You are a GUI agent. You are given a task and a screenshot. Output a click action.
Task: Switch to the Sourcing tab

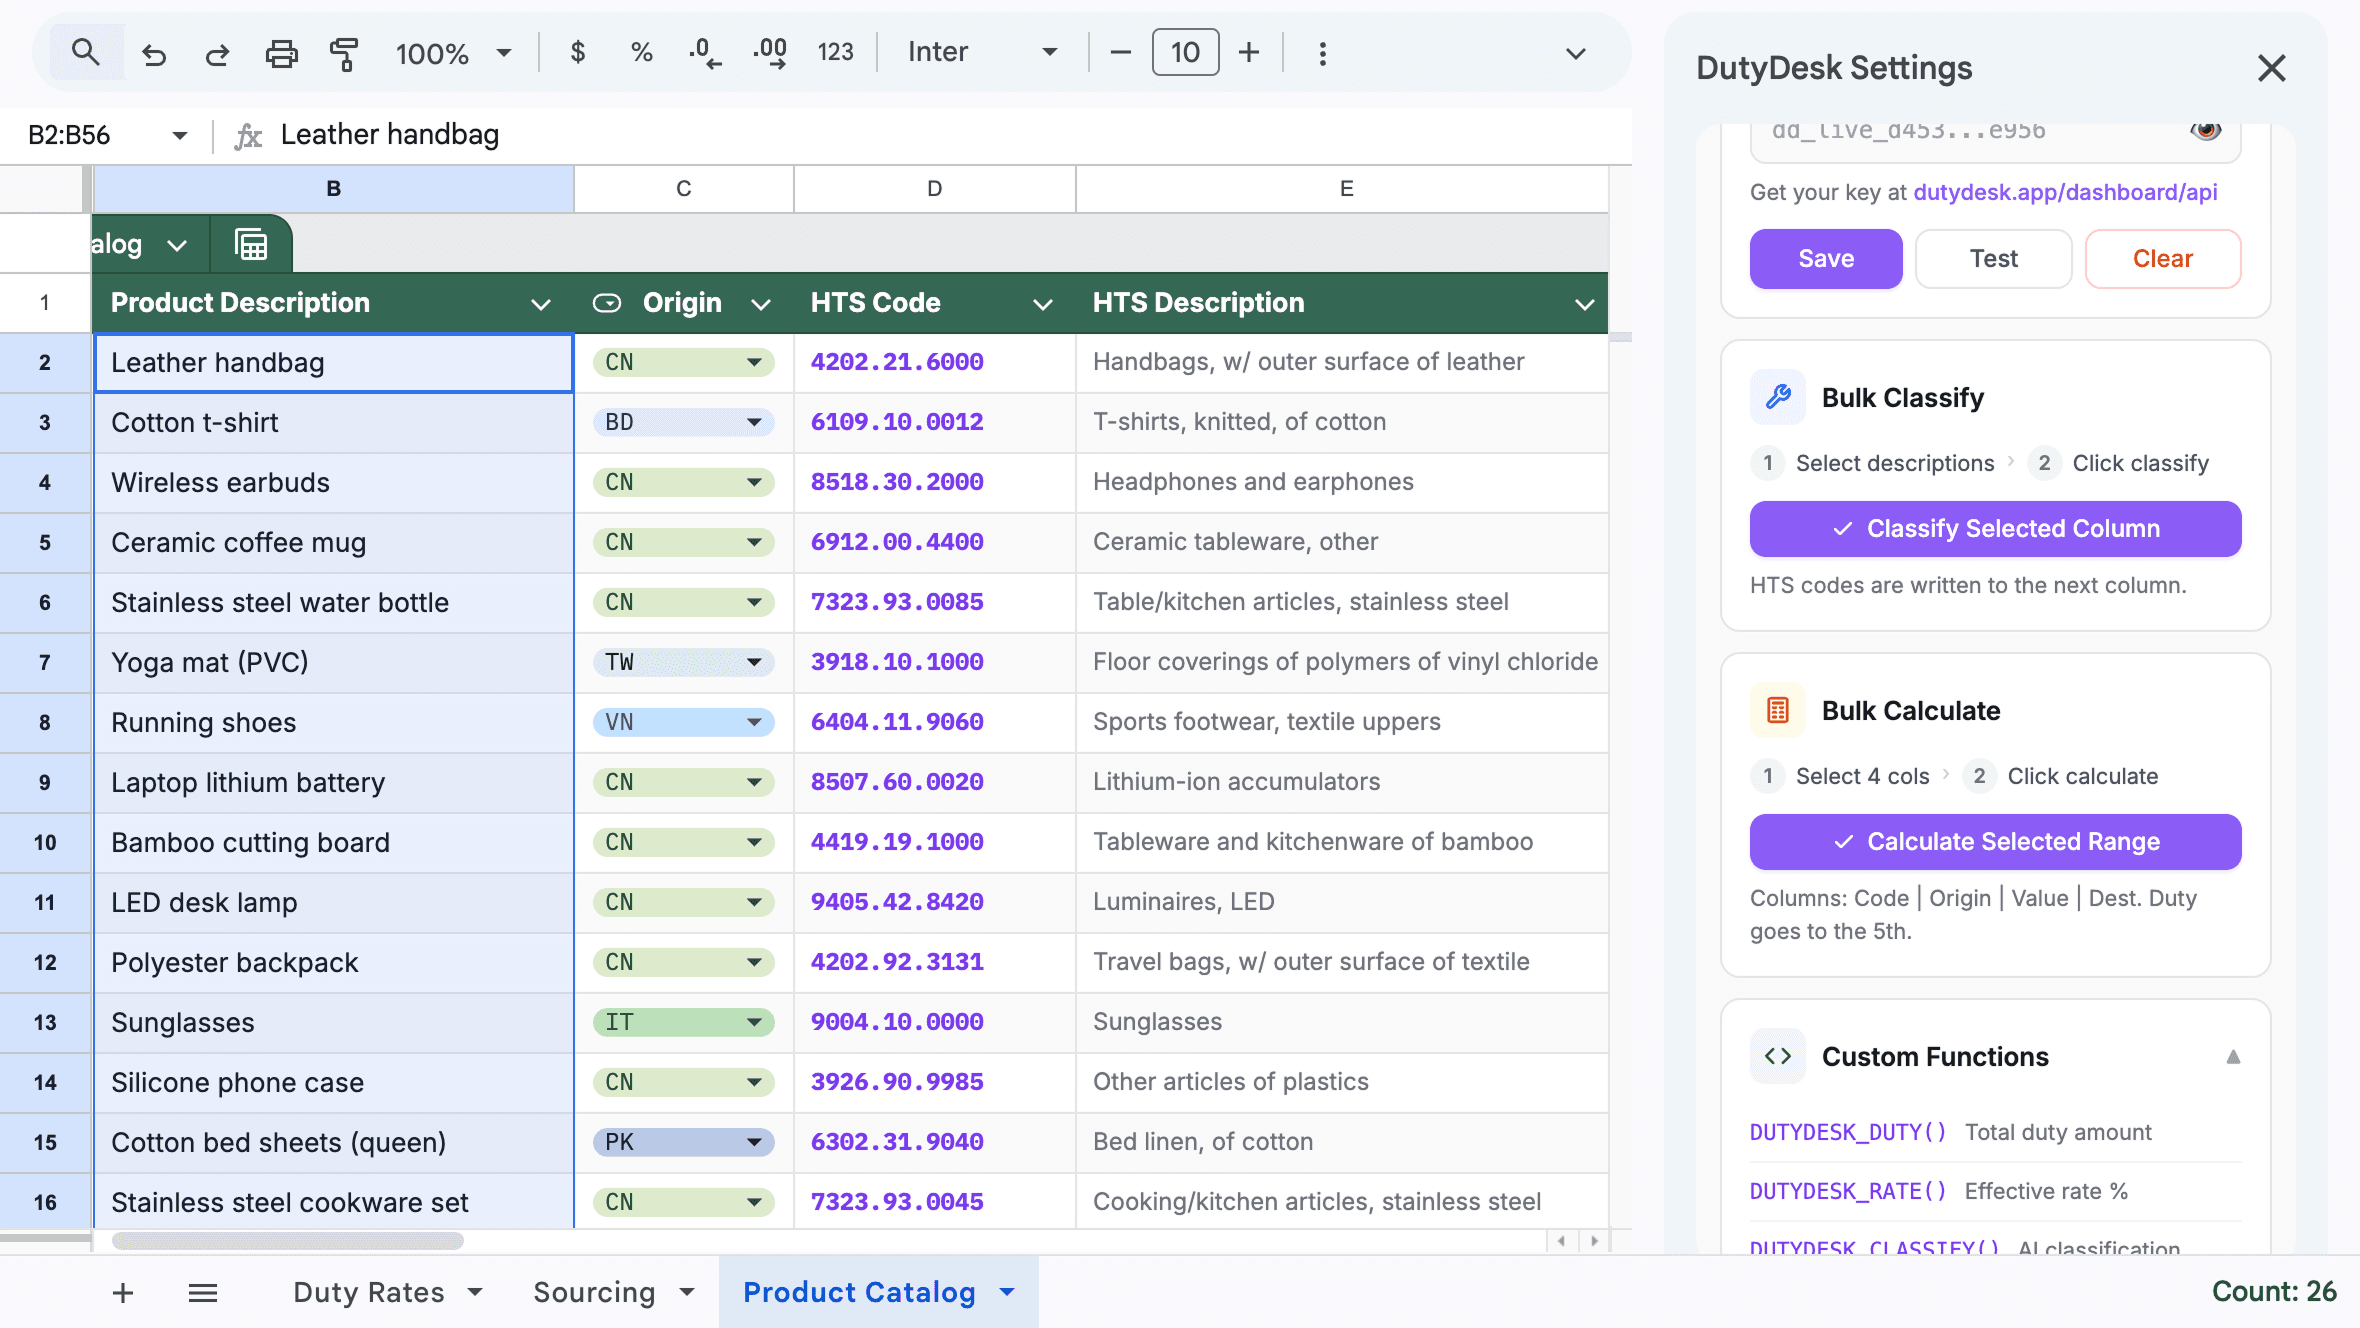[597, 1292]
